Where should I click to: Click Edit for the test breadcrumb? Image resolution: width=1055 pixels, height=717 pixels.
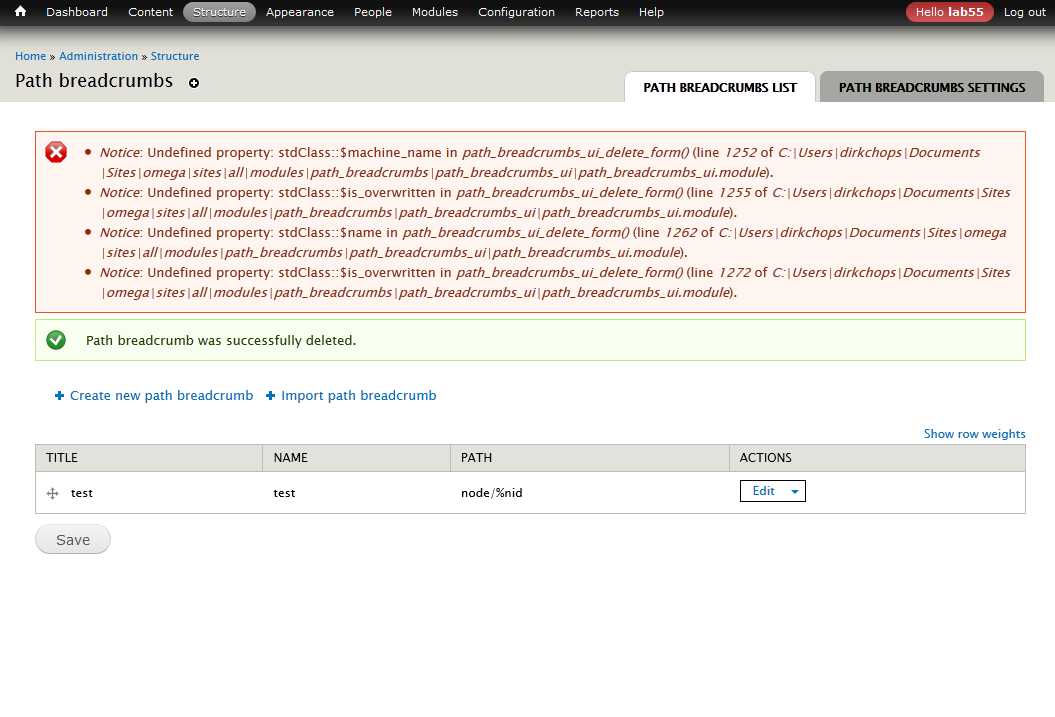click(763, 491)
